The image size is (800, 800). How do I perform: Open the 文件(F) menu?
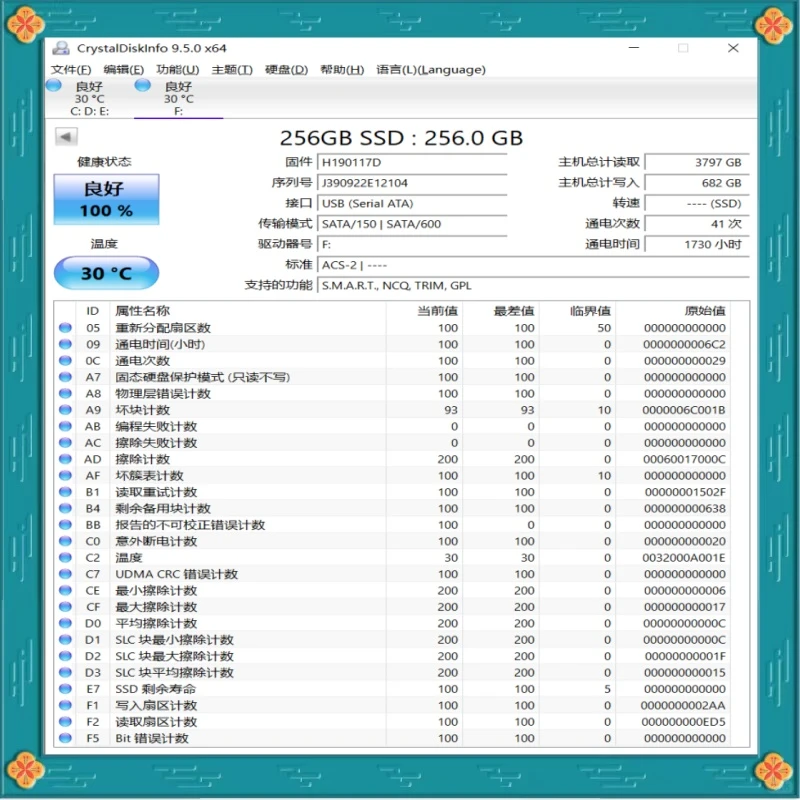[74, 69]
